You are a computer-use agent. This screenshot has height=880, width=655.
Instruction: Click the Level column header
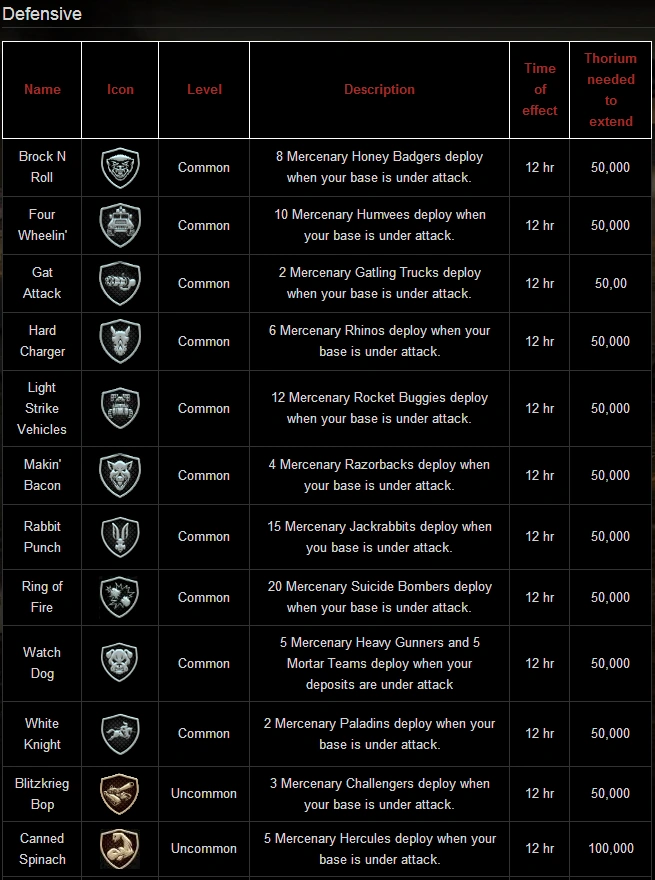point(204,90)
